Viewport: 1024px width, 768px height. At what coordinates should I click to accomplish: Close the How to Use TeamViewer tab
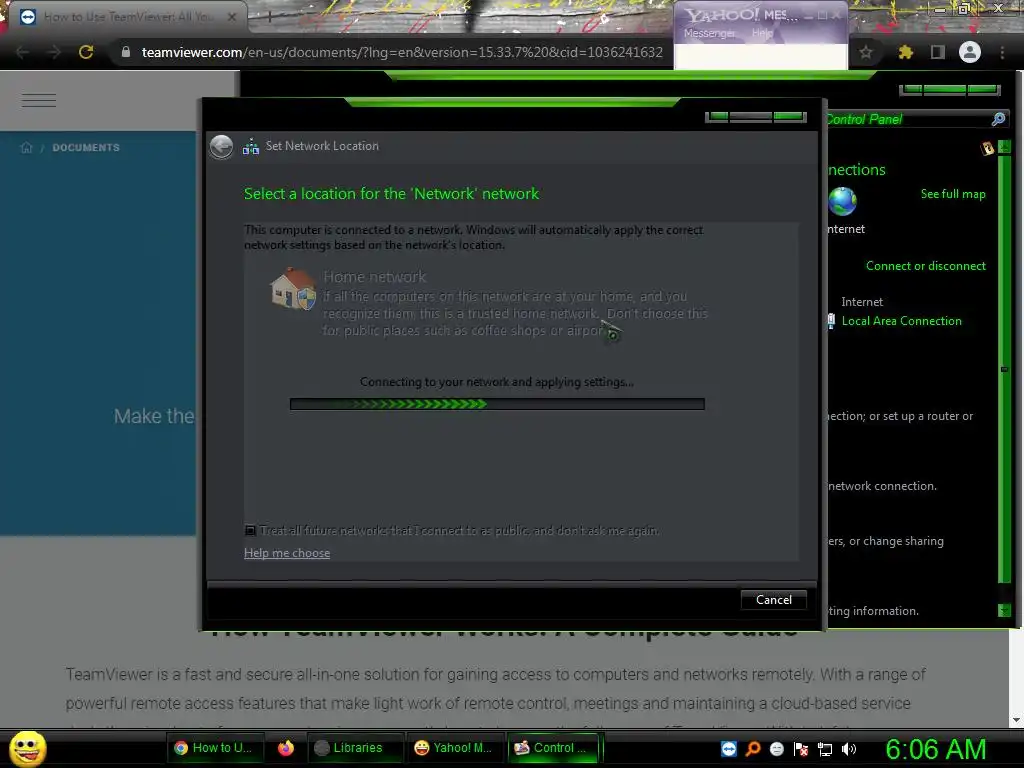click(232, 17)
